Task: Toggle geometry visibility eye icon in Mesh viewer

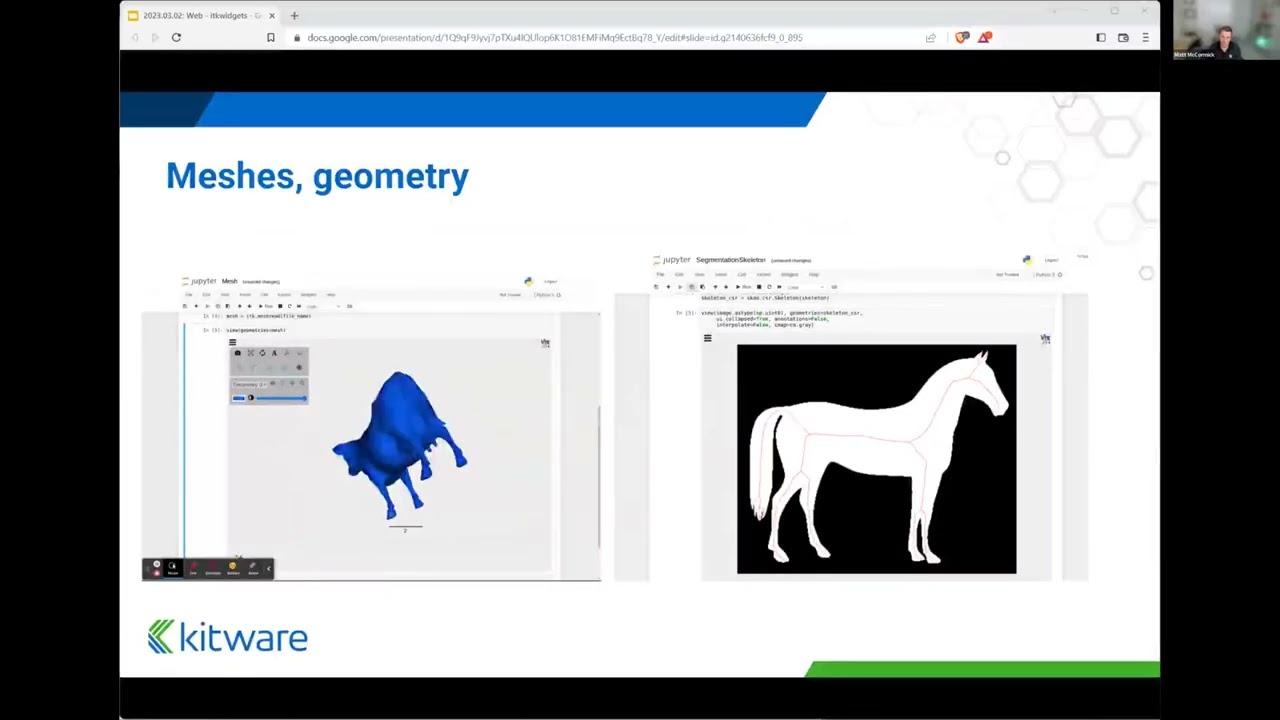Action: coord(273,384)
